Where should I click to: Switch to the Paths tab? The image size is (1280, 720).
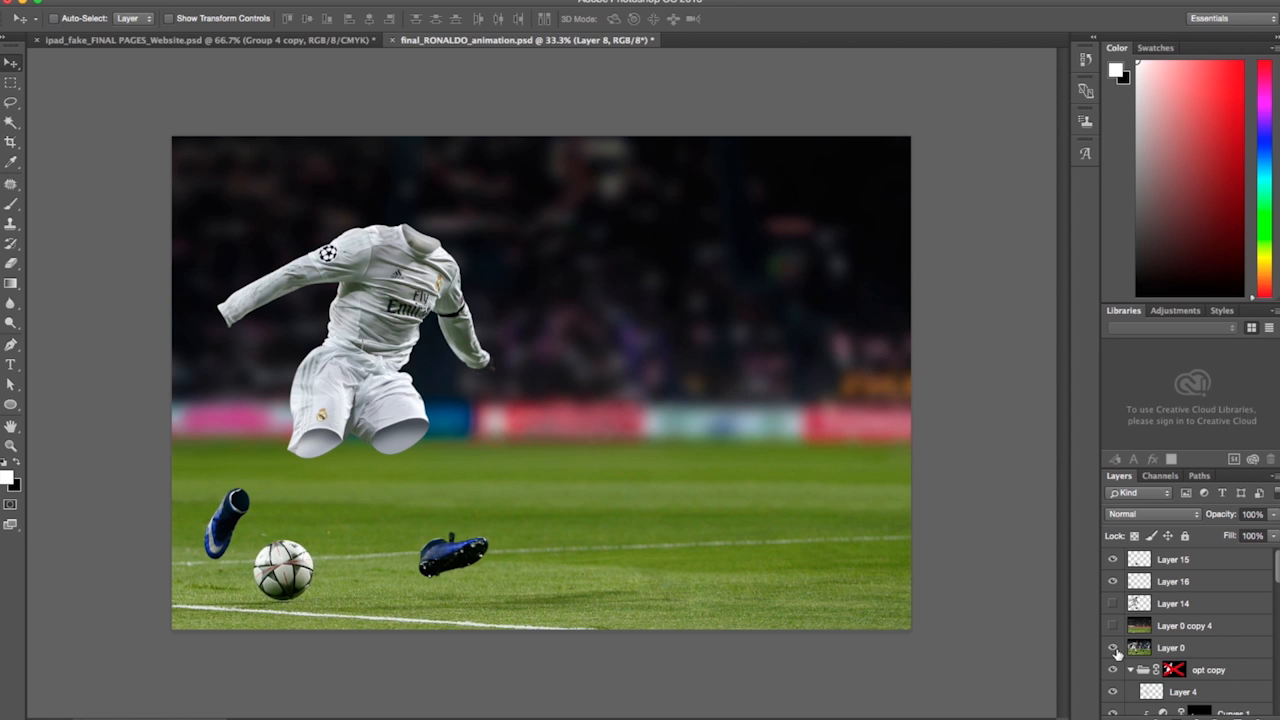point(1199,476)
